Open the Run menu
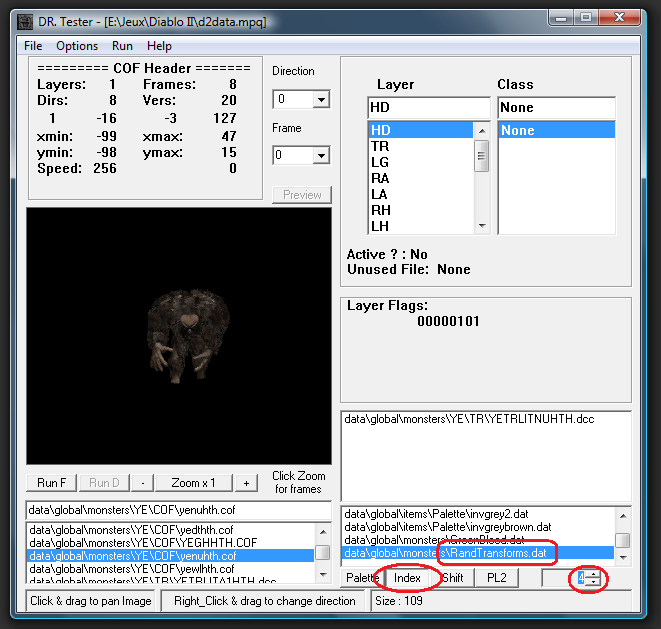Image resolution: width=661 pixels, height=629 pixels. pyautogui.click(x=122, y=46)
